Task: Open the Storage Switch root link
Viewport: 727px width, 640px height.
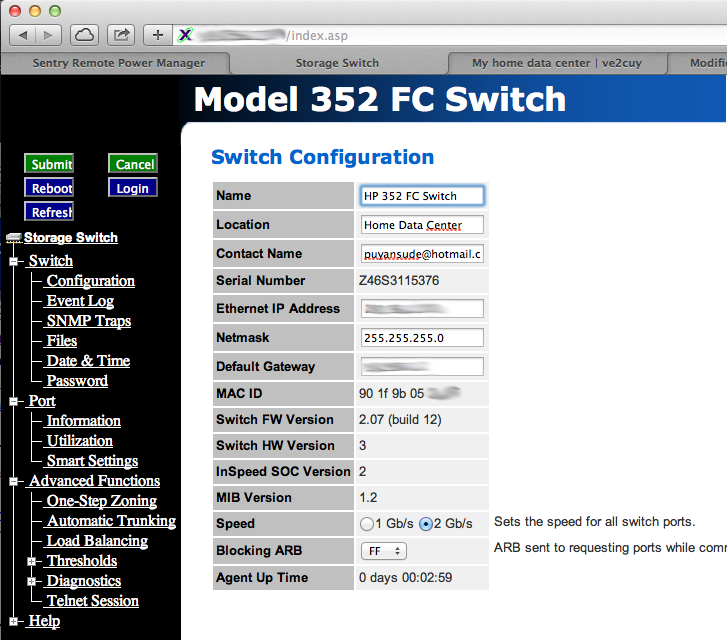Action: click(x=70, y=237)
